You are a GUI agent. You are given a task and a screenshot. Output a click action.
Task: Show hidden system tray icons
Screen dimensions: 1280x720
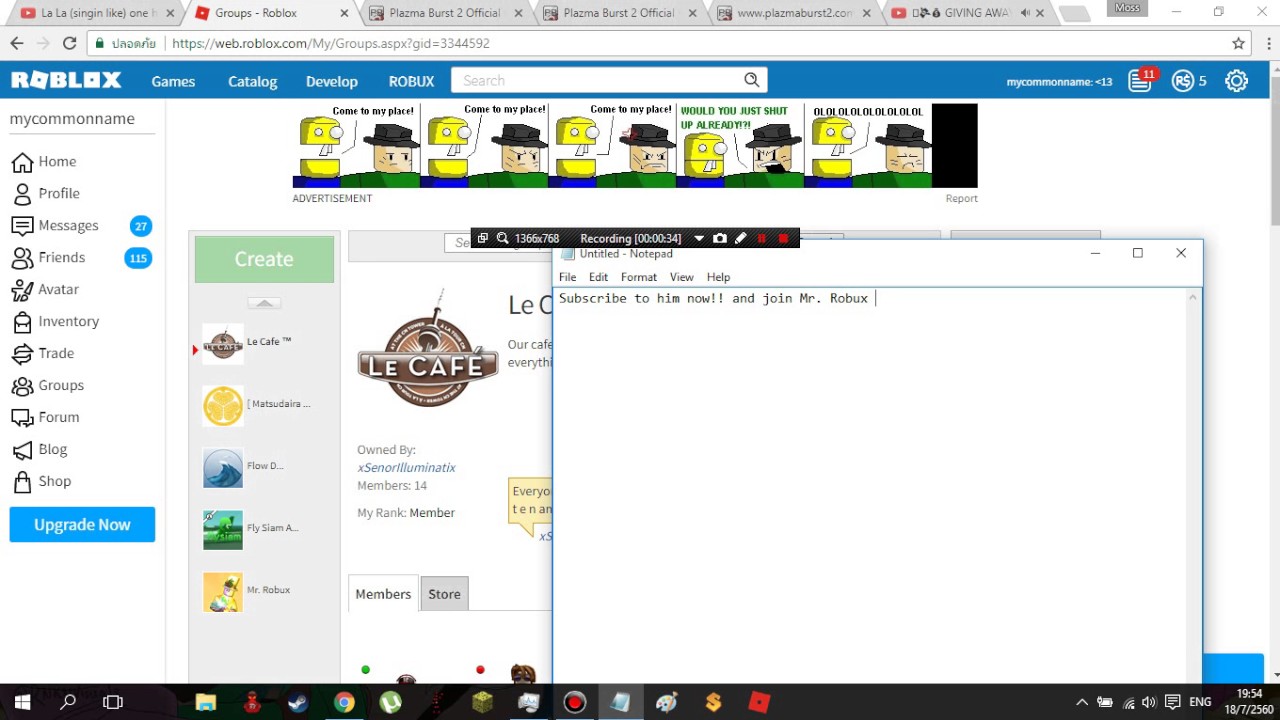coord(1081,702)
